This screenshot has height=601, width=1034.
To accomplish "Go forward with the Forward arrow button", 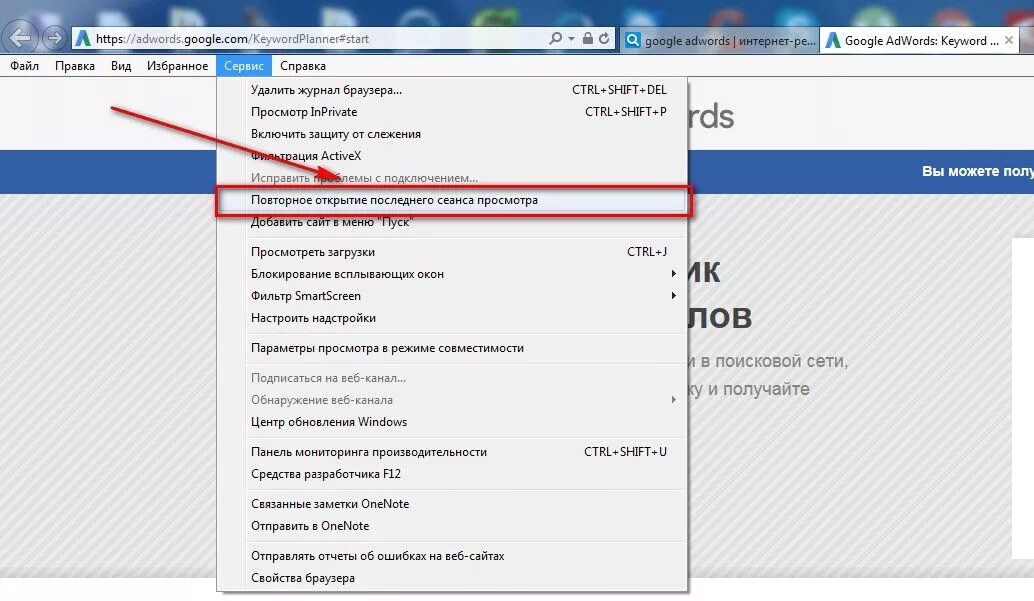I will click(x=54, y=38).
